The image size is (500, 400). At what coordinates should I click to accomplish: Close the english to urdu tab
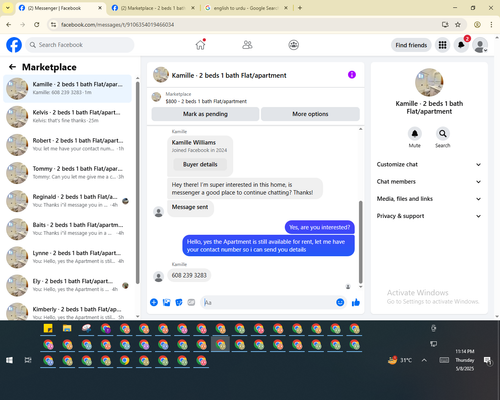286,8
